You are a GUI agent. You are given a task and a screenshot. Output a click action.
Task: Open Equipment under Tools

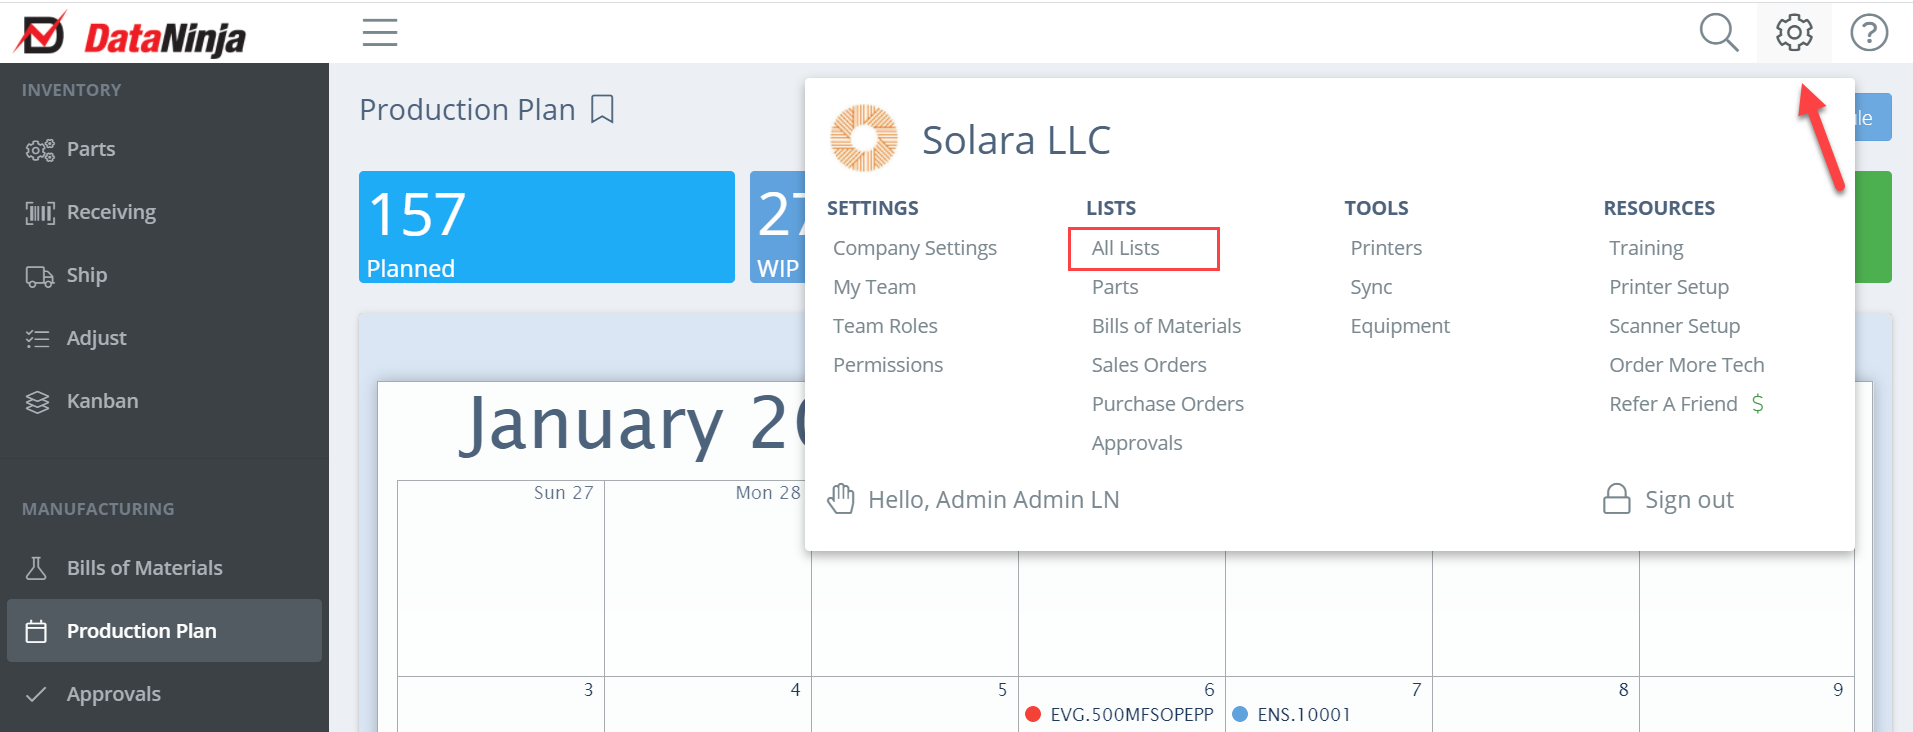pyautogui.click(x=1399, y=326)
